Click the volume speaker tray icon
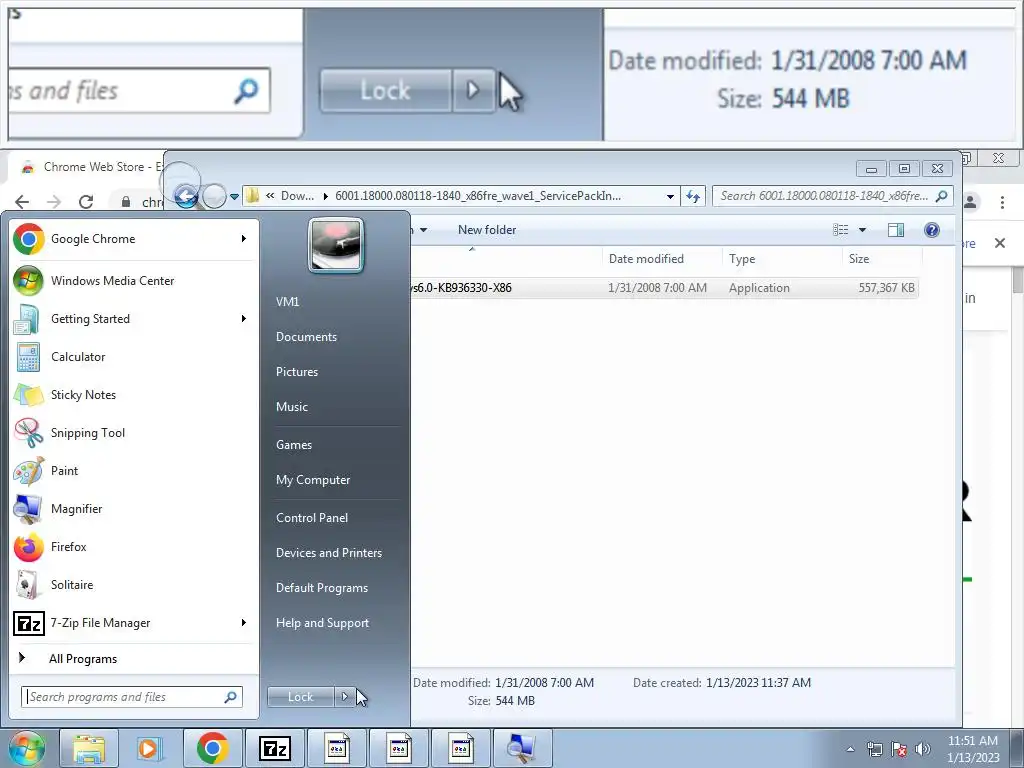 click(x=923, y=749)
